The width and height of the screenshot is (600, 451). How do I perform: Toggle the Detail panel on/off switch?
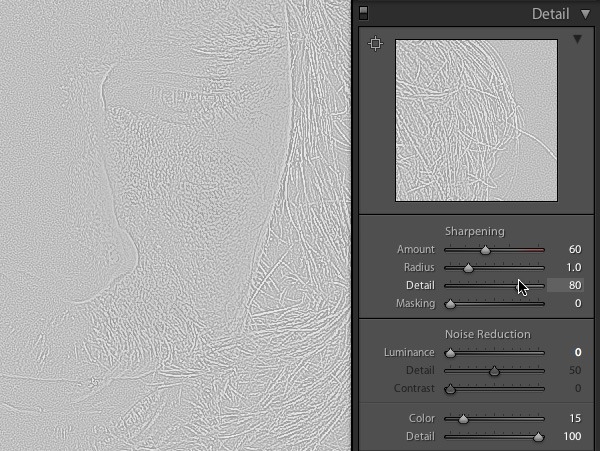click(364, 13)
